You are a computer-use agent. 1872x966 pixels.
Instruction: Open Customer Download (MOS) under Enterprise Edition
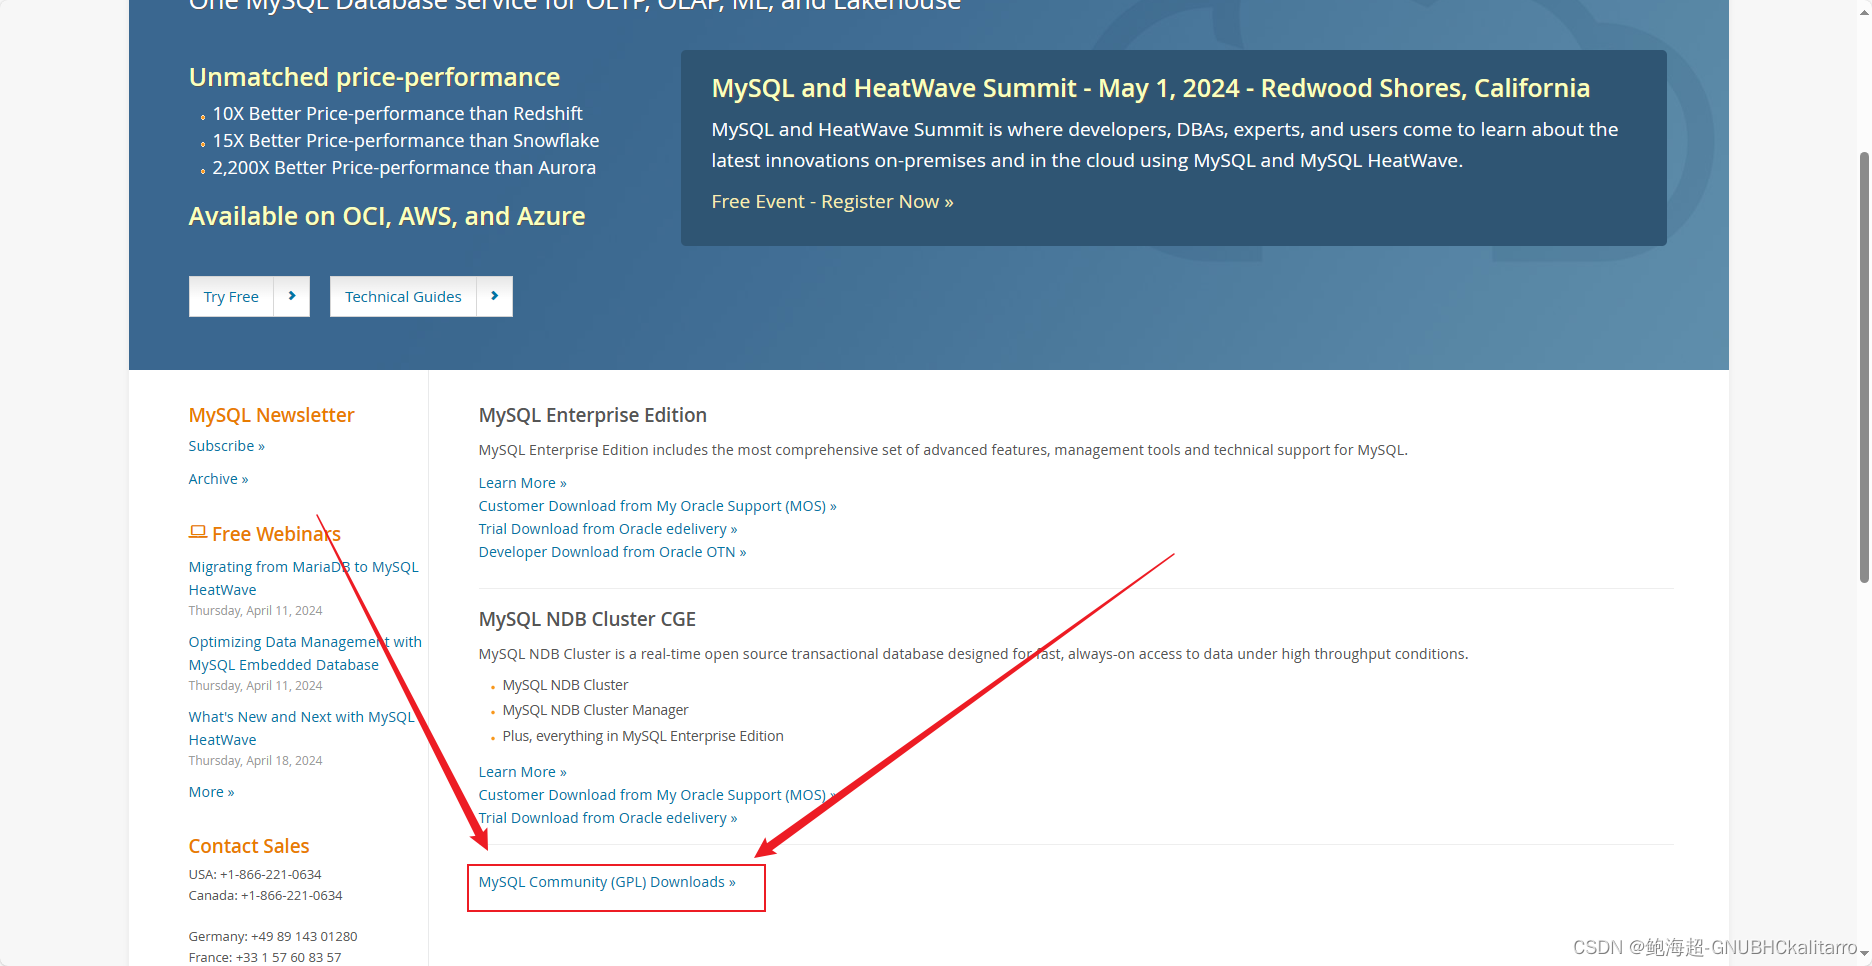tap(657, 506)
